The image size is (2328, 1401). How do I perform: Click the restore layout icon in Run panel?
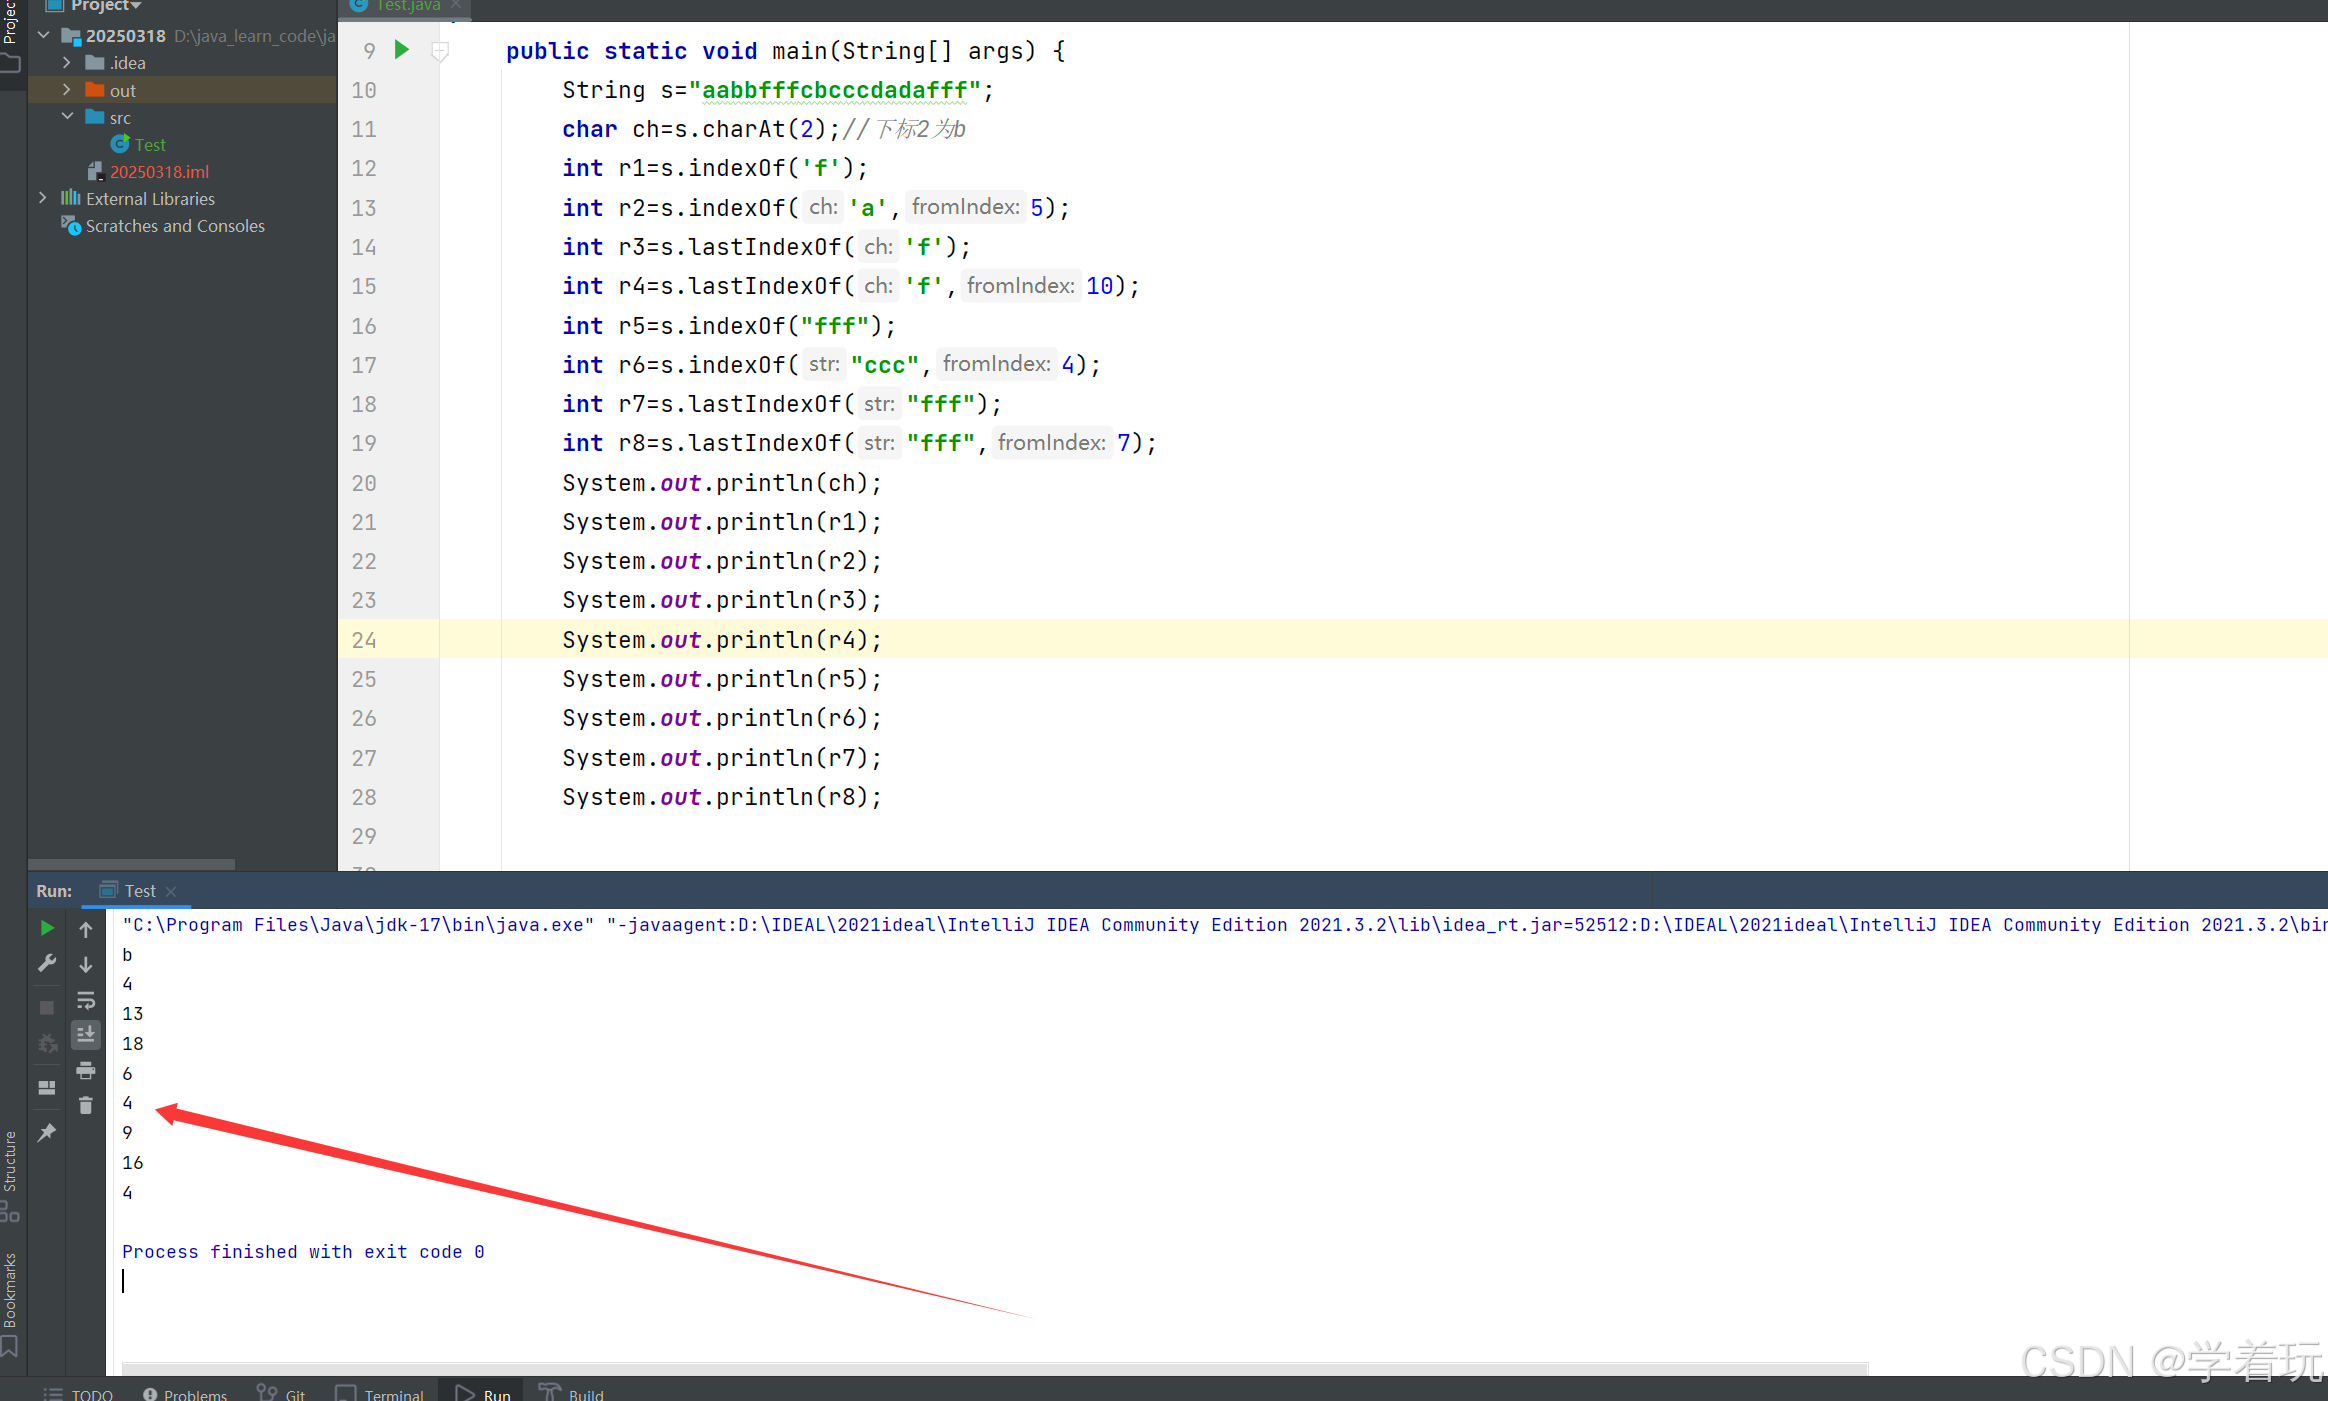[46, 1088]
